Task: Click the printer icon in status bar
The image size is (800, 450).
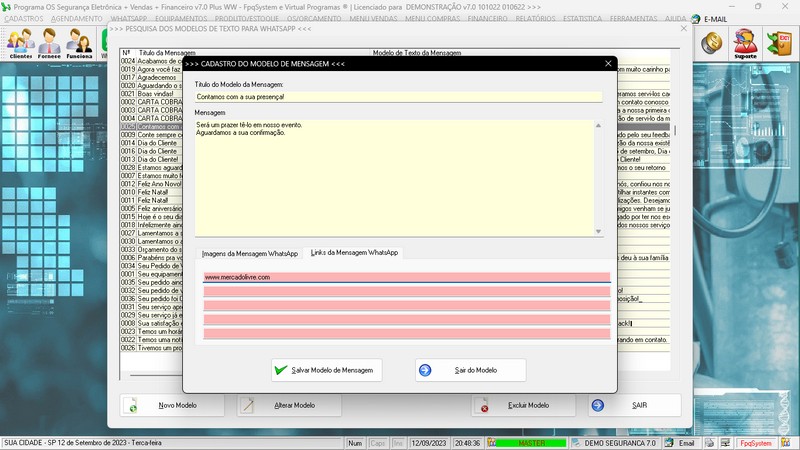Action: tap(710, 443)
